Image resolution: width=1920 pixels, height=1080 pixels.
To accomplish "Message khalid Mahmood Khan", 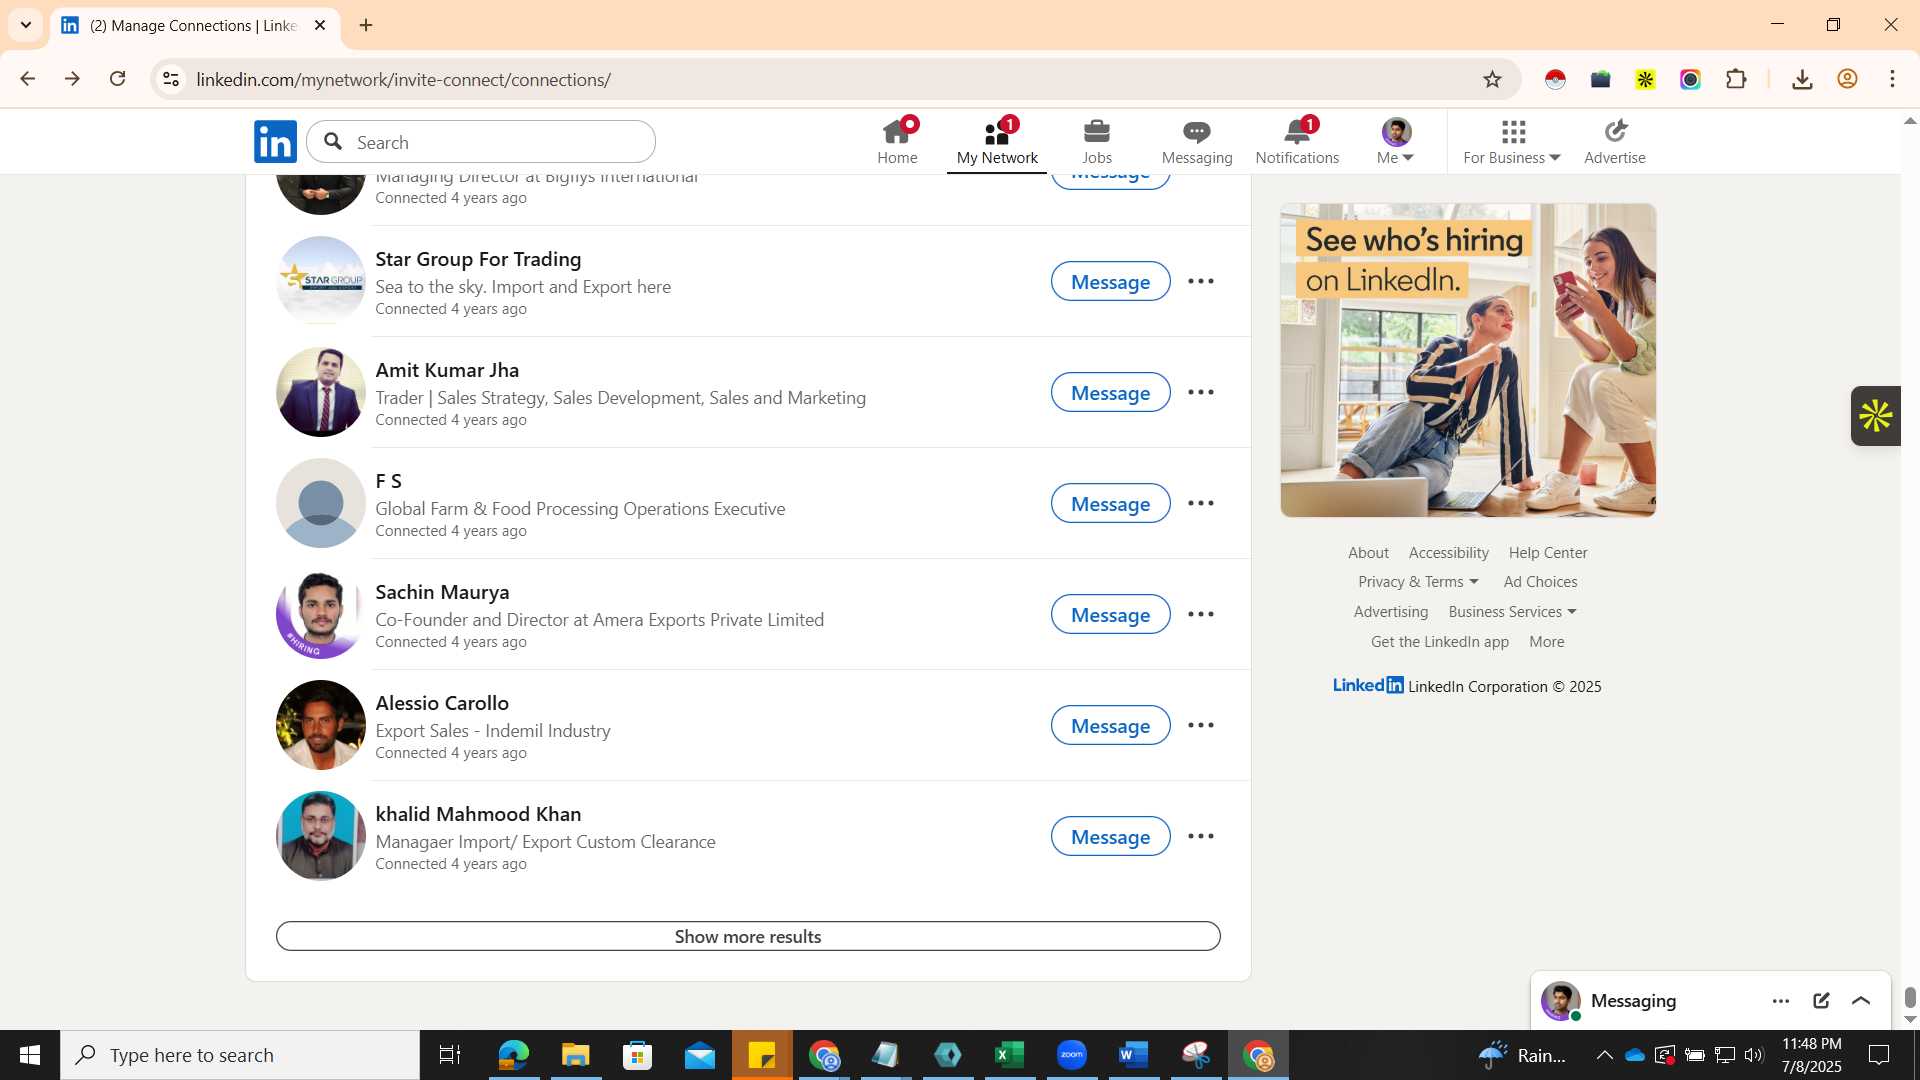I will coord(1110,837).
